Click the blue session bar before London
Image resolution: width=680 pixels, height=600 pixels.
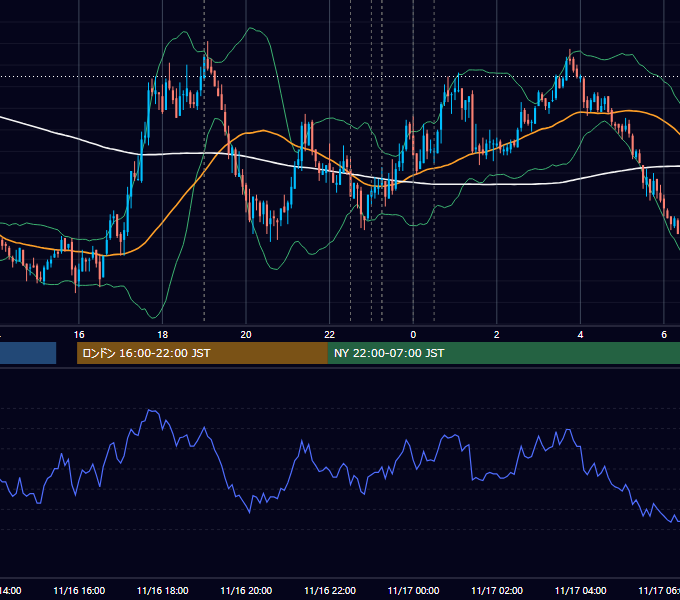click(28, 353)
